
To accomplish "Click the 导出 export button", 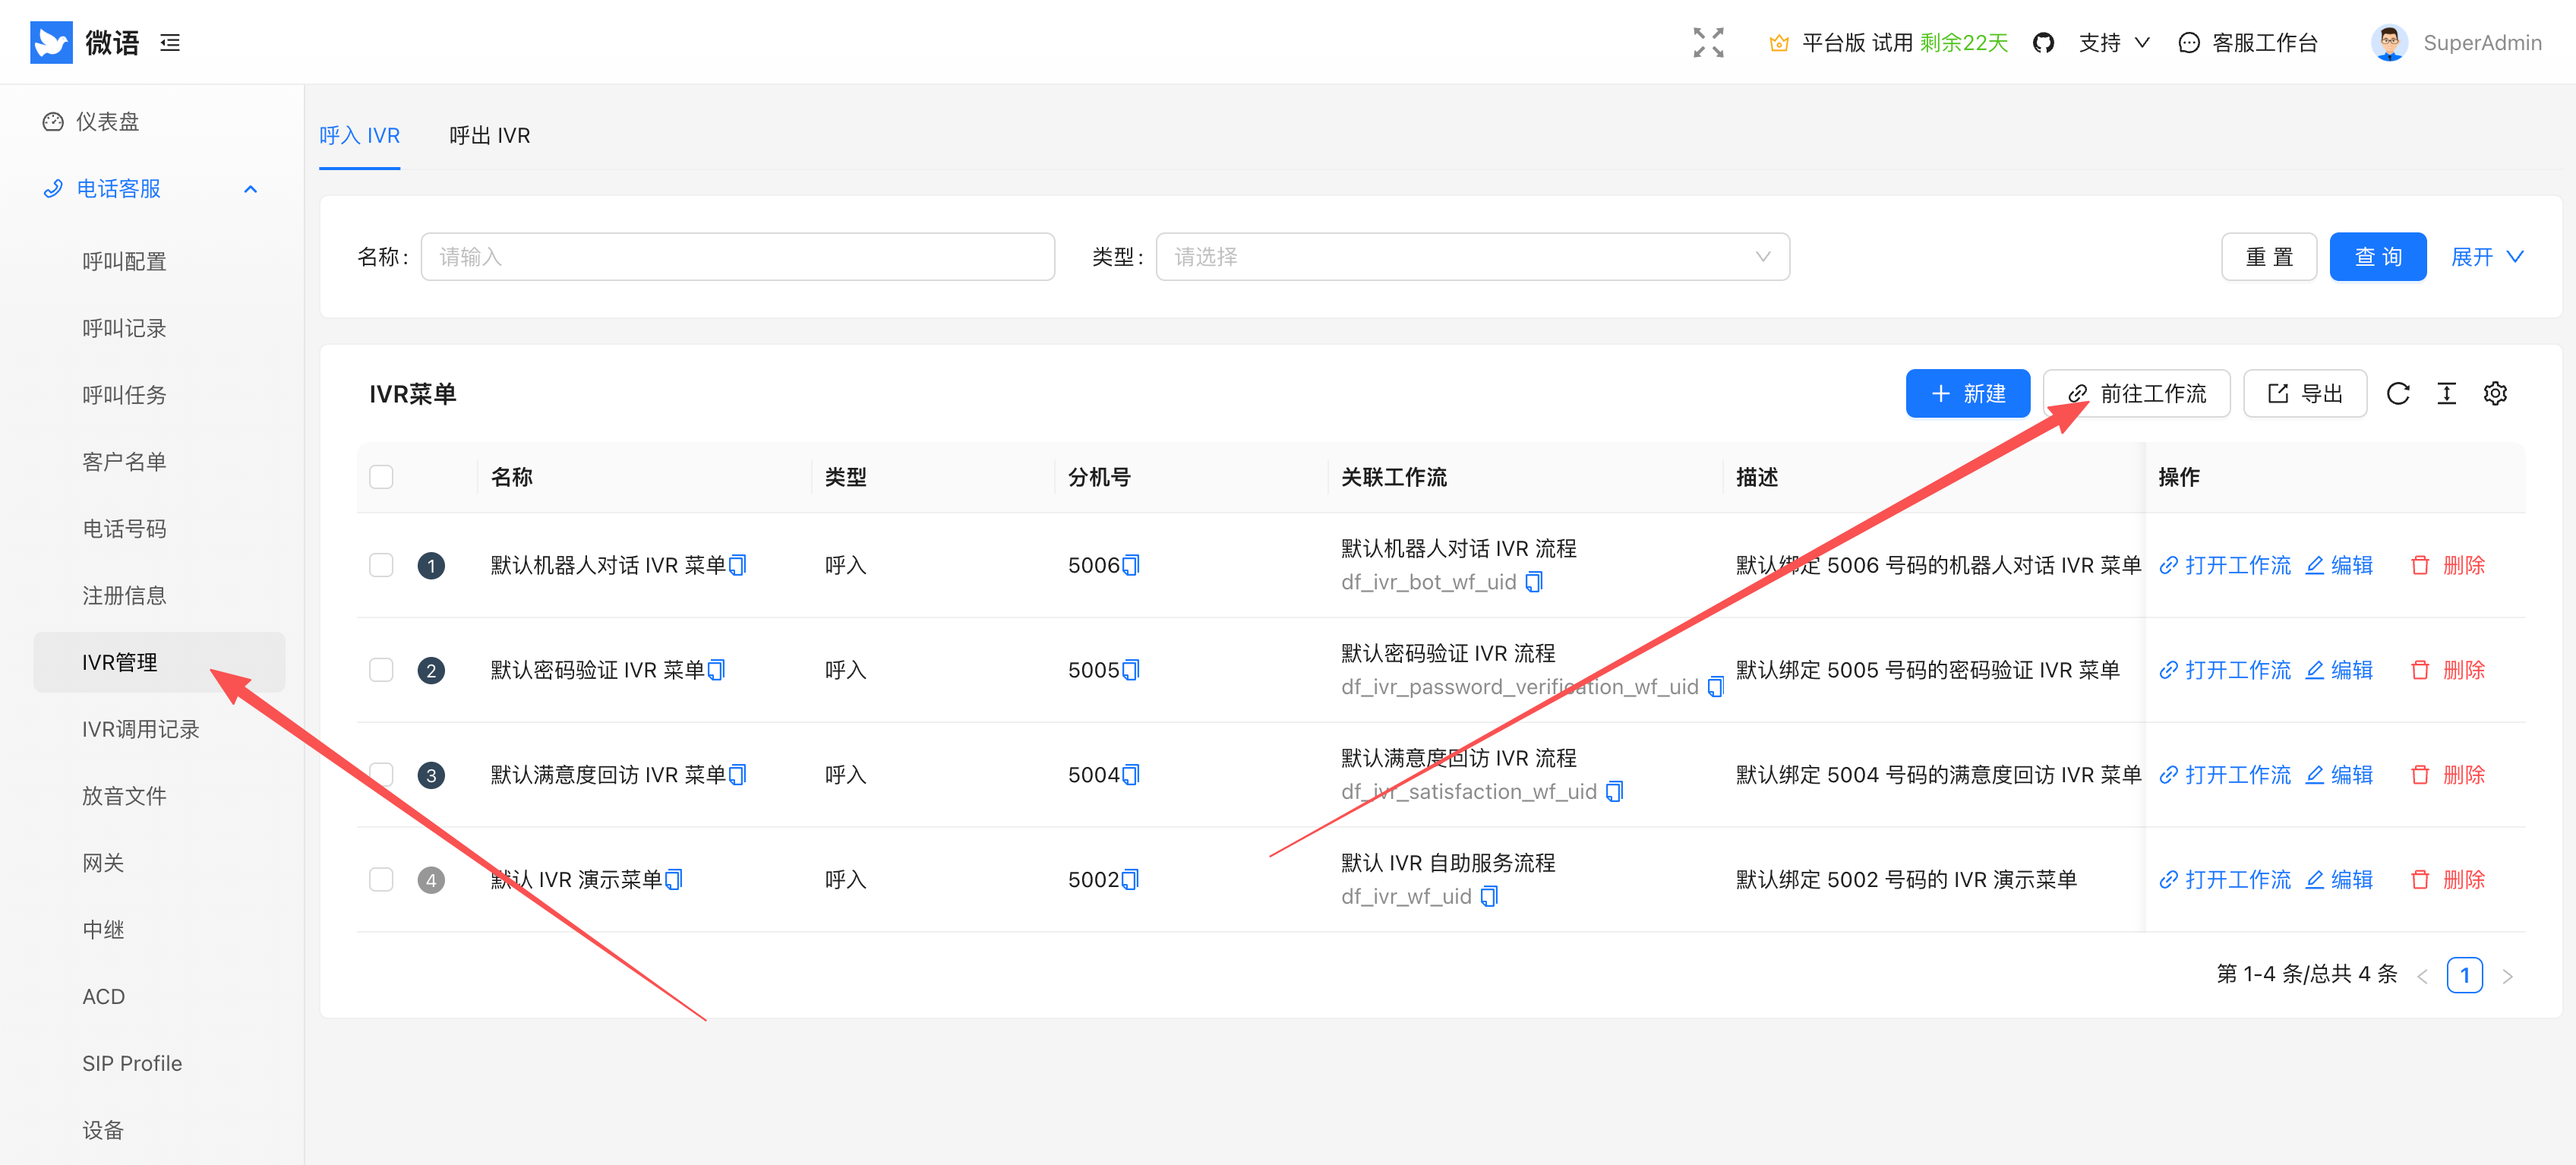I will pos(2305,393).
